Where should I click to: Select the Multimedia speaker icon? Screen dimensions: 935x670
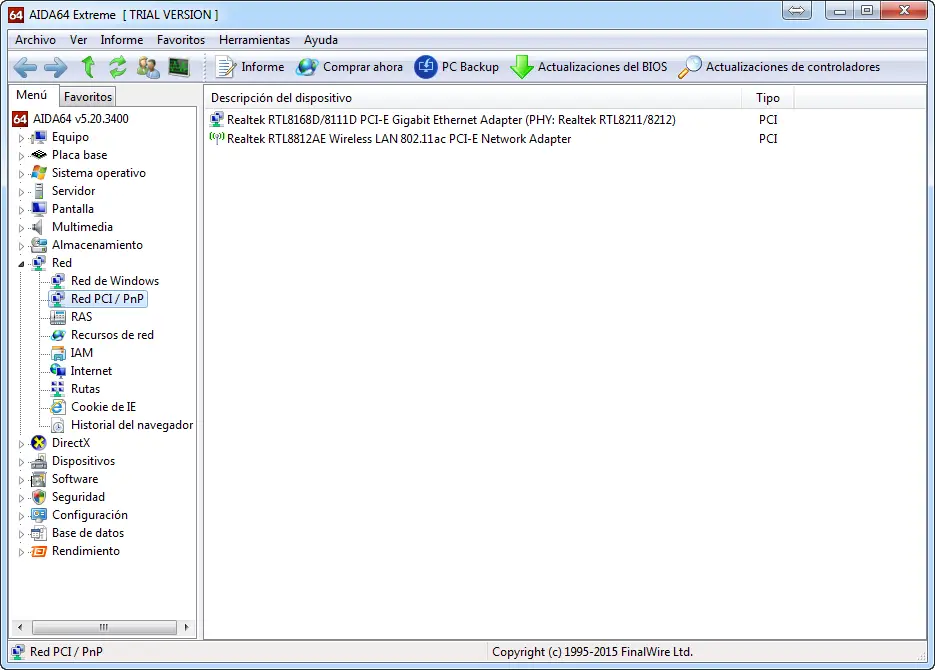point(38,227)
